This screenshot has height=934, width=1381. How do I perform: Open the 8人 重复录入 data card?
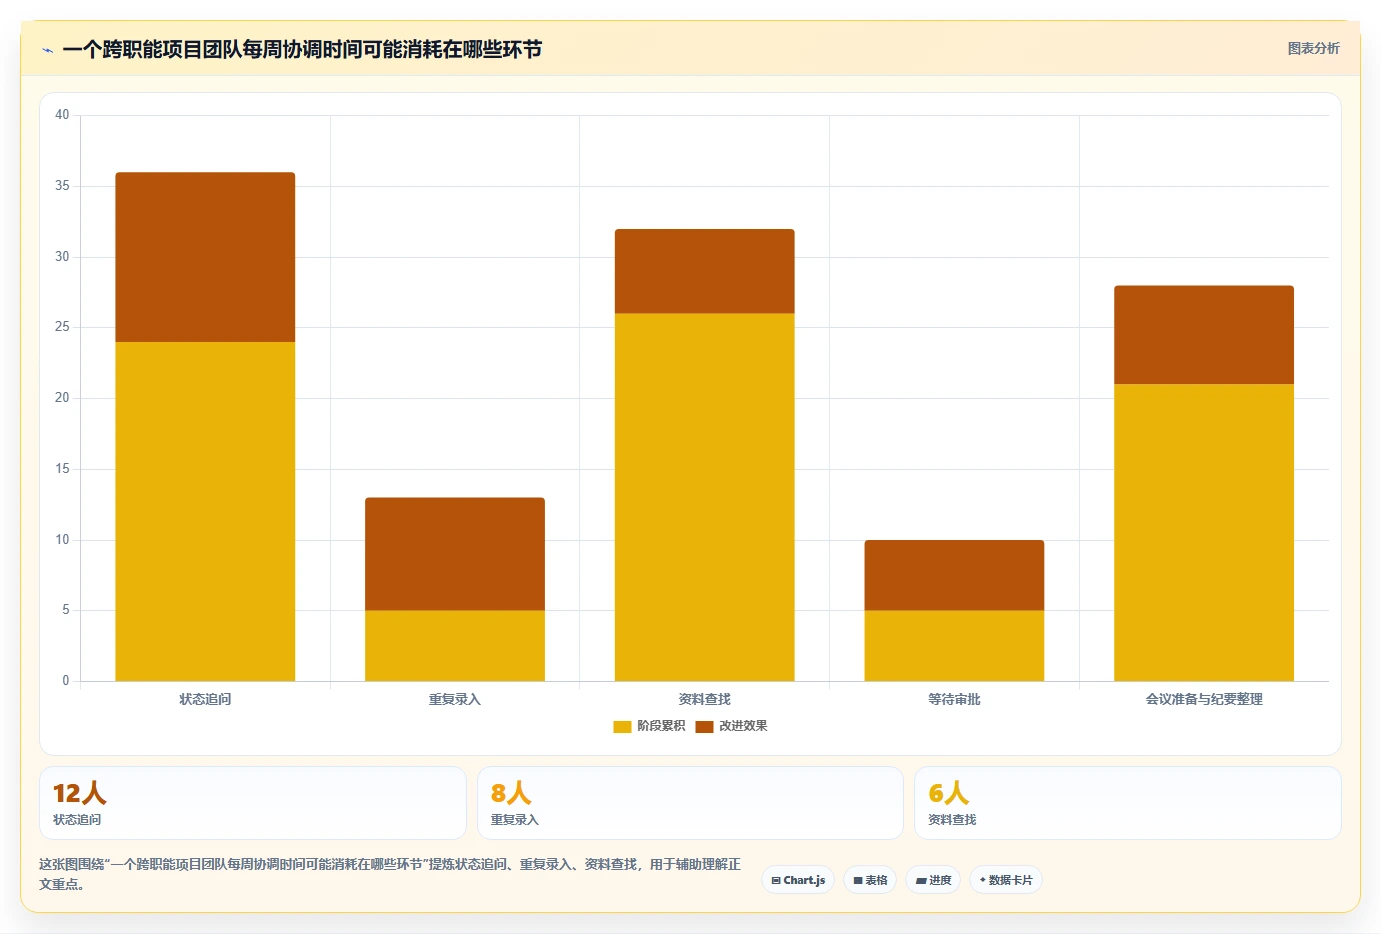690,803
